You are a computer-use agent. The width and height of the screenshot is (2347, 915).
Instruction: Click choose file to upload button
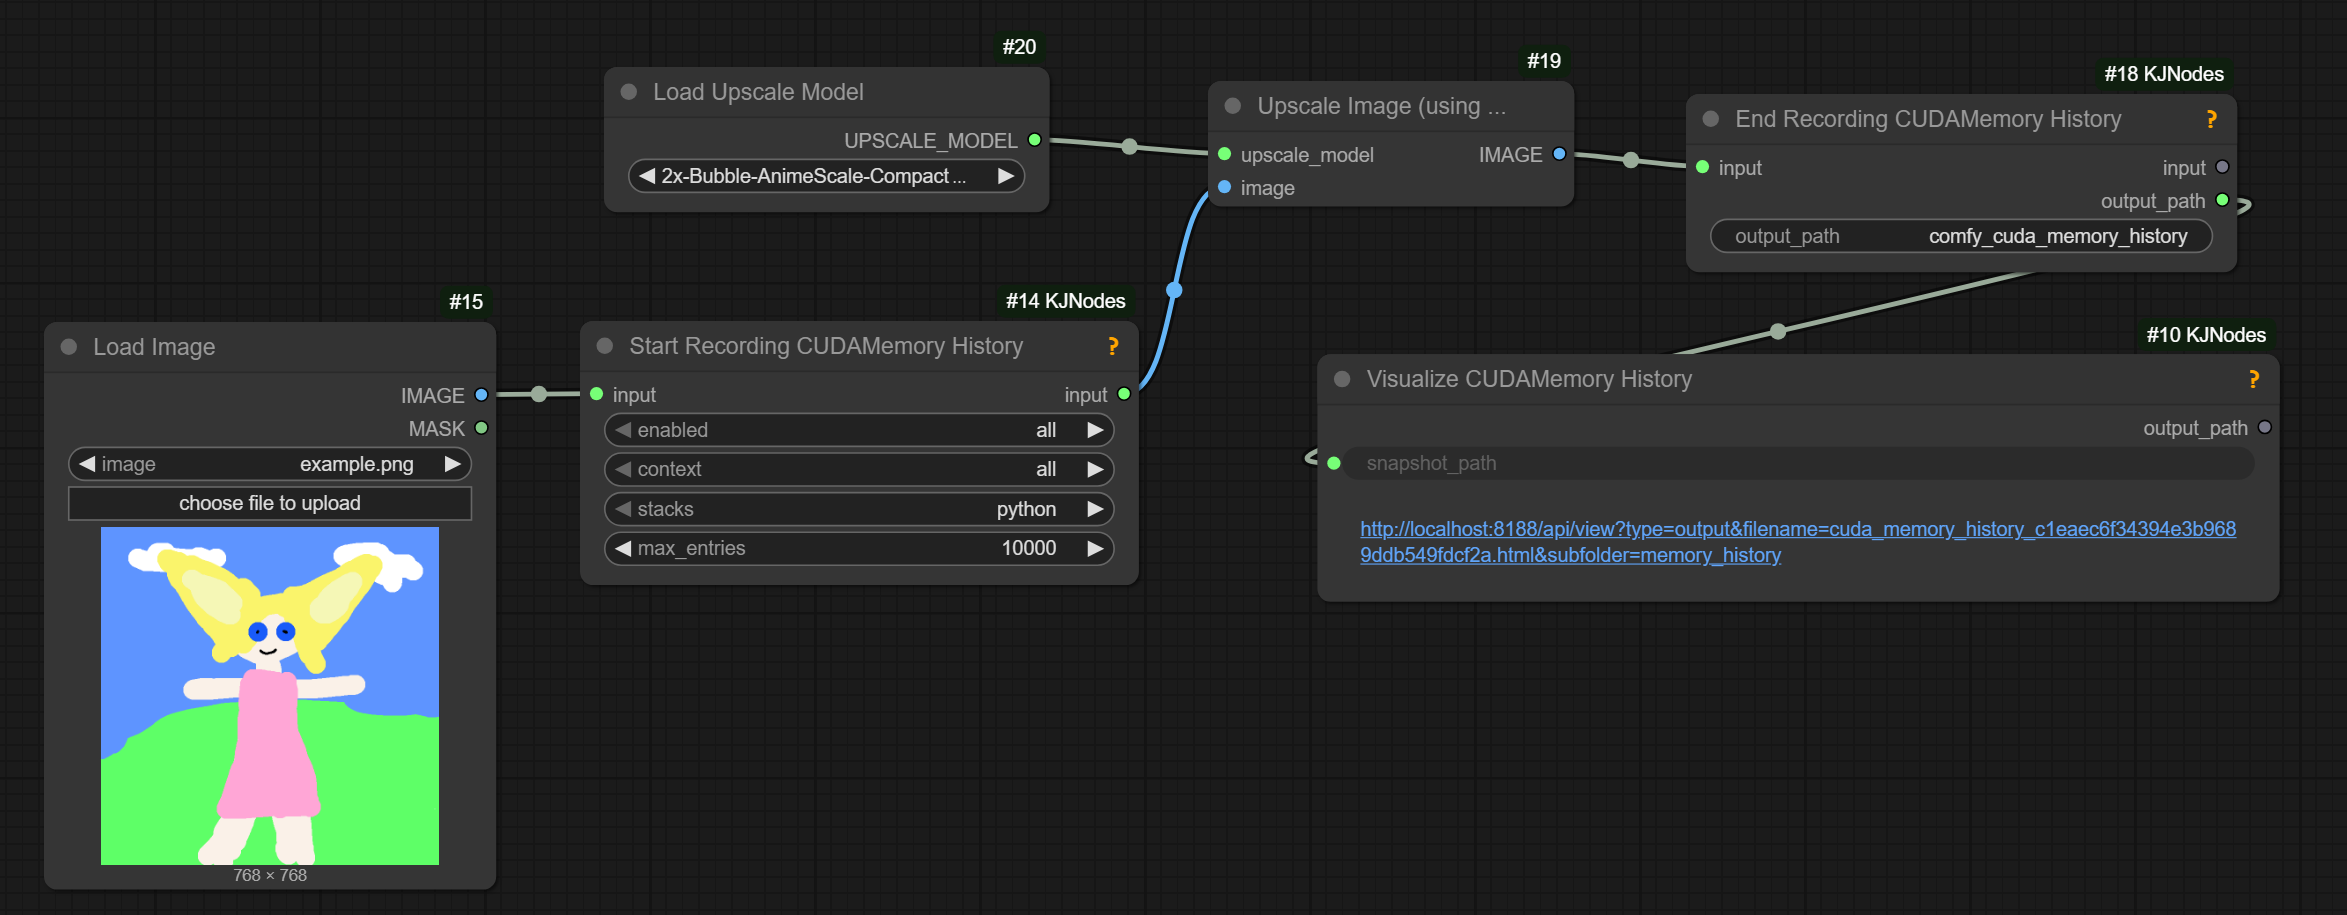tap(270, 503)
